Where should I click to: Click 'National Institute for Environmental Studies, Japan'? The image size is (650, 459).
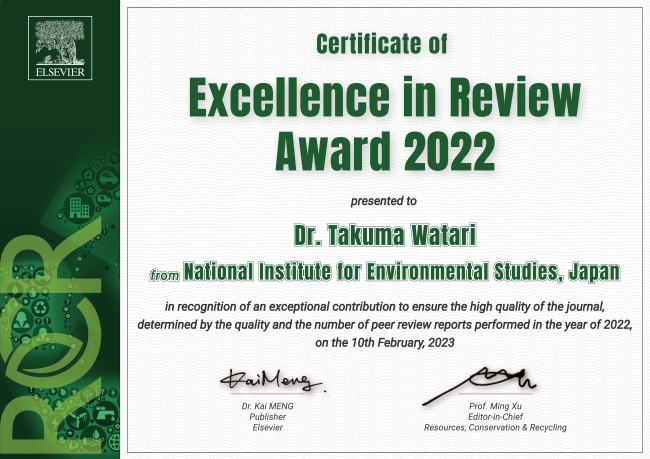point(401,271)
